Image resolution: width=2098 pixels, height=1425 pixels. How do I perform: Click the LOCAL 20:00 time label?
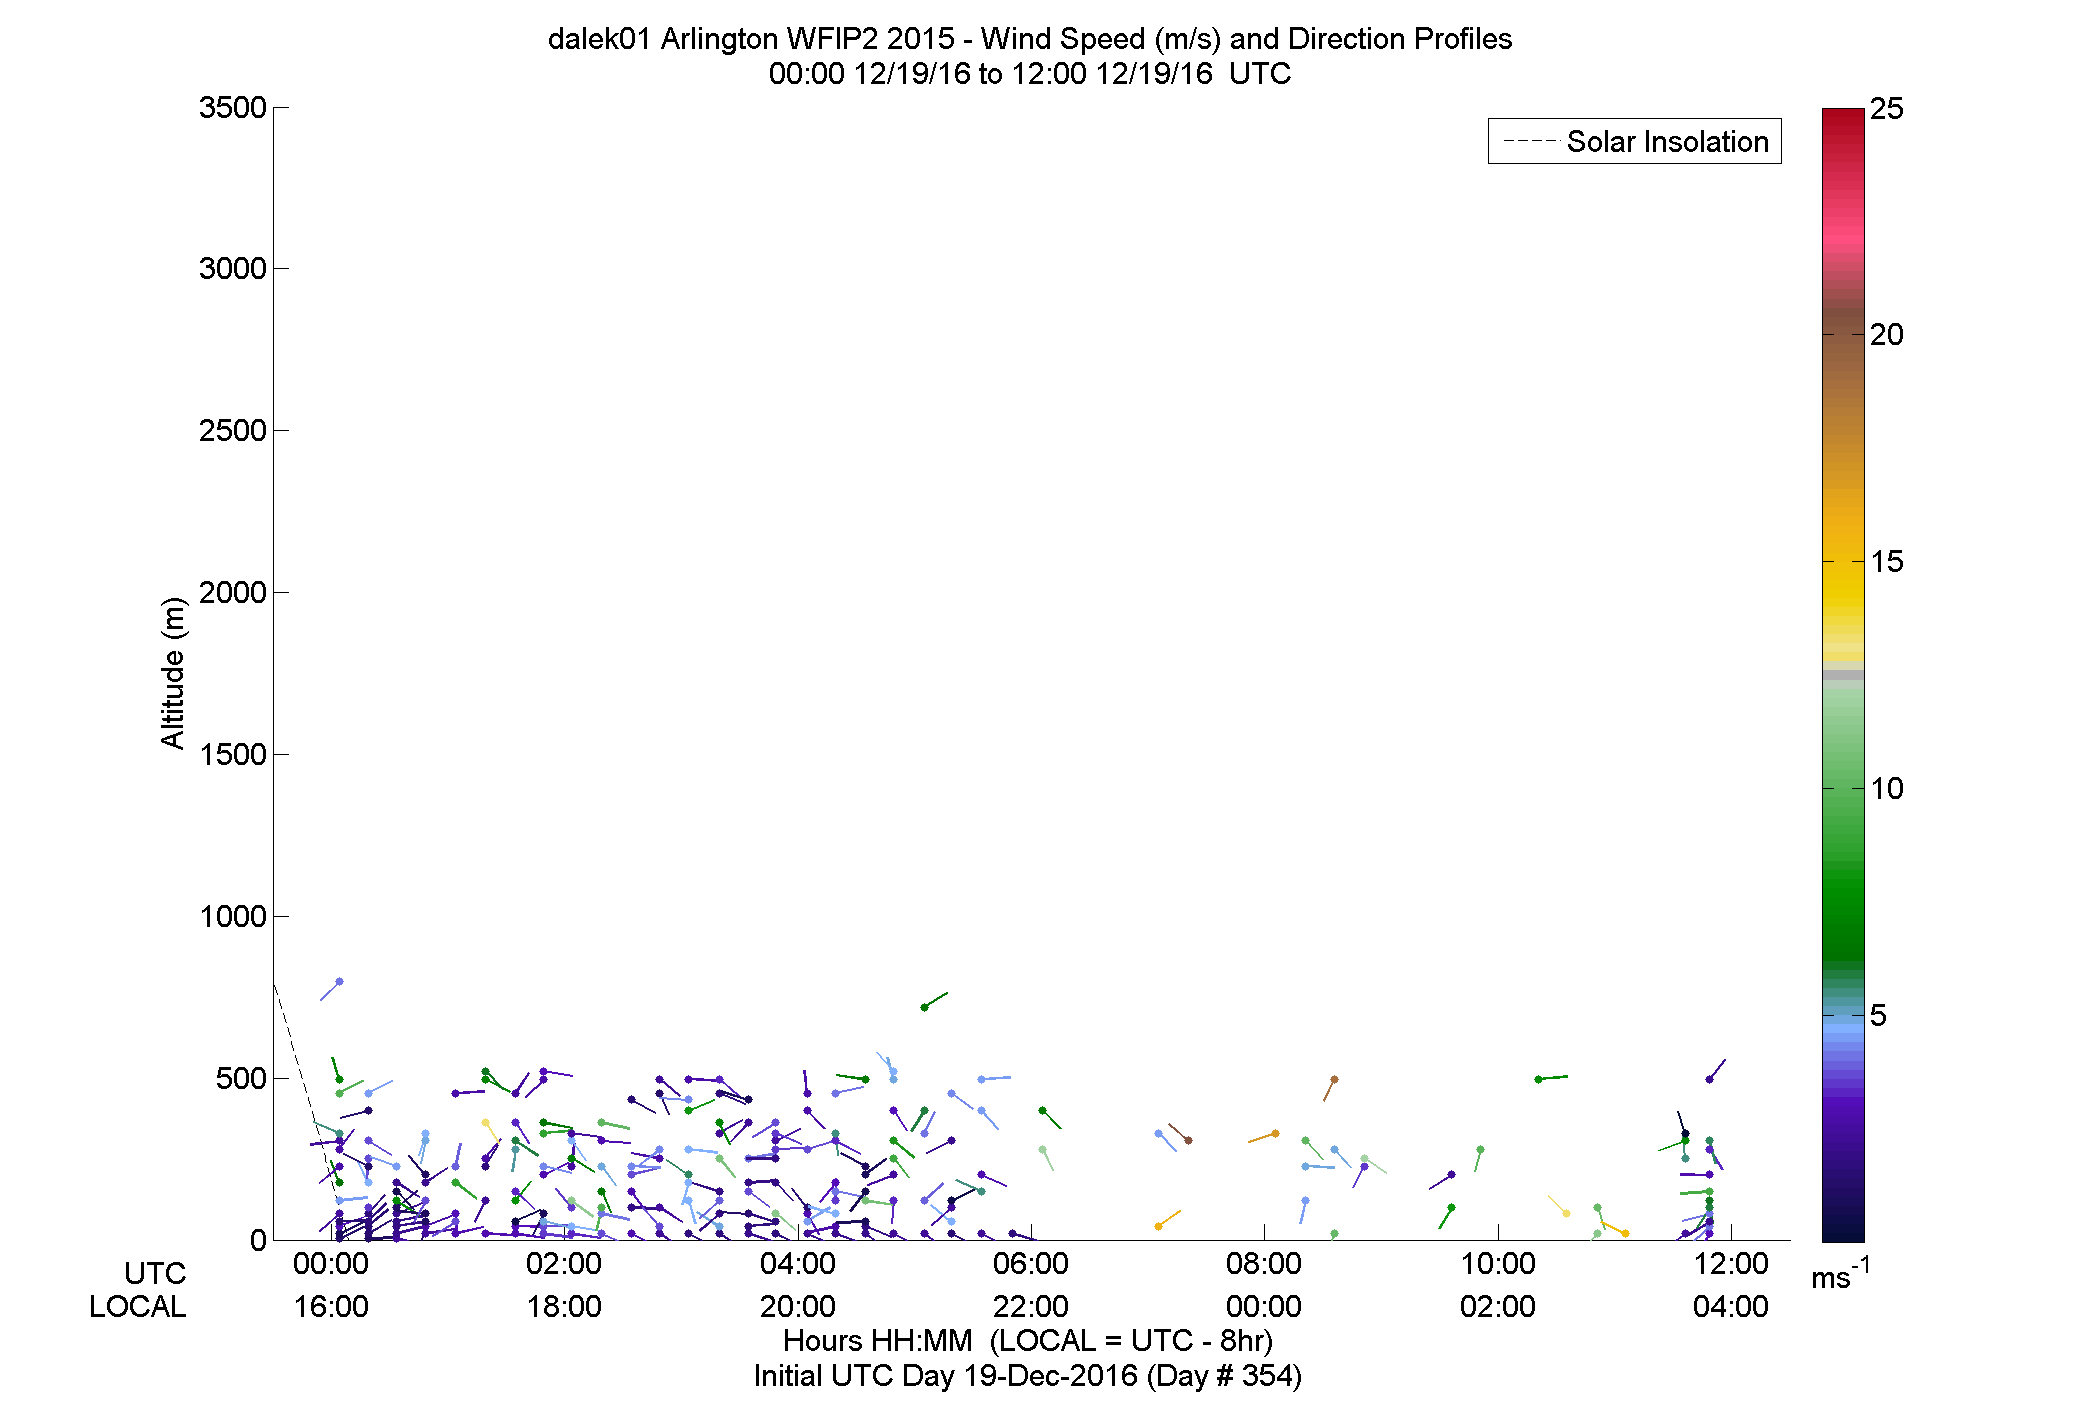tap(798, 1306)
